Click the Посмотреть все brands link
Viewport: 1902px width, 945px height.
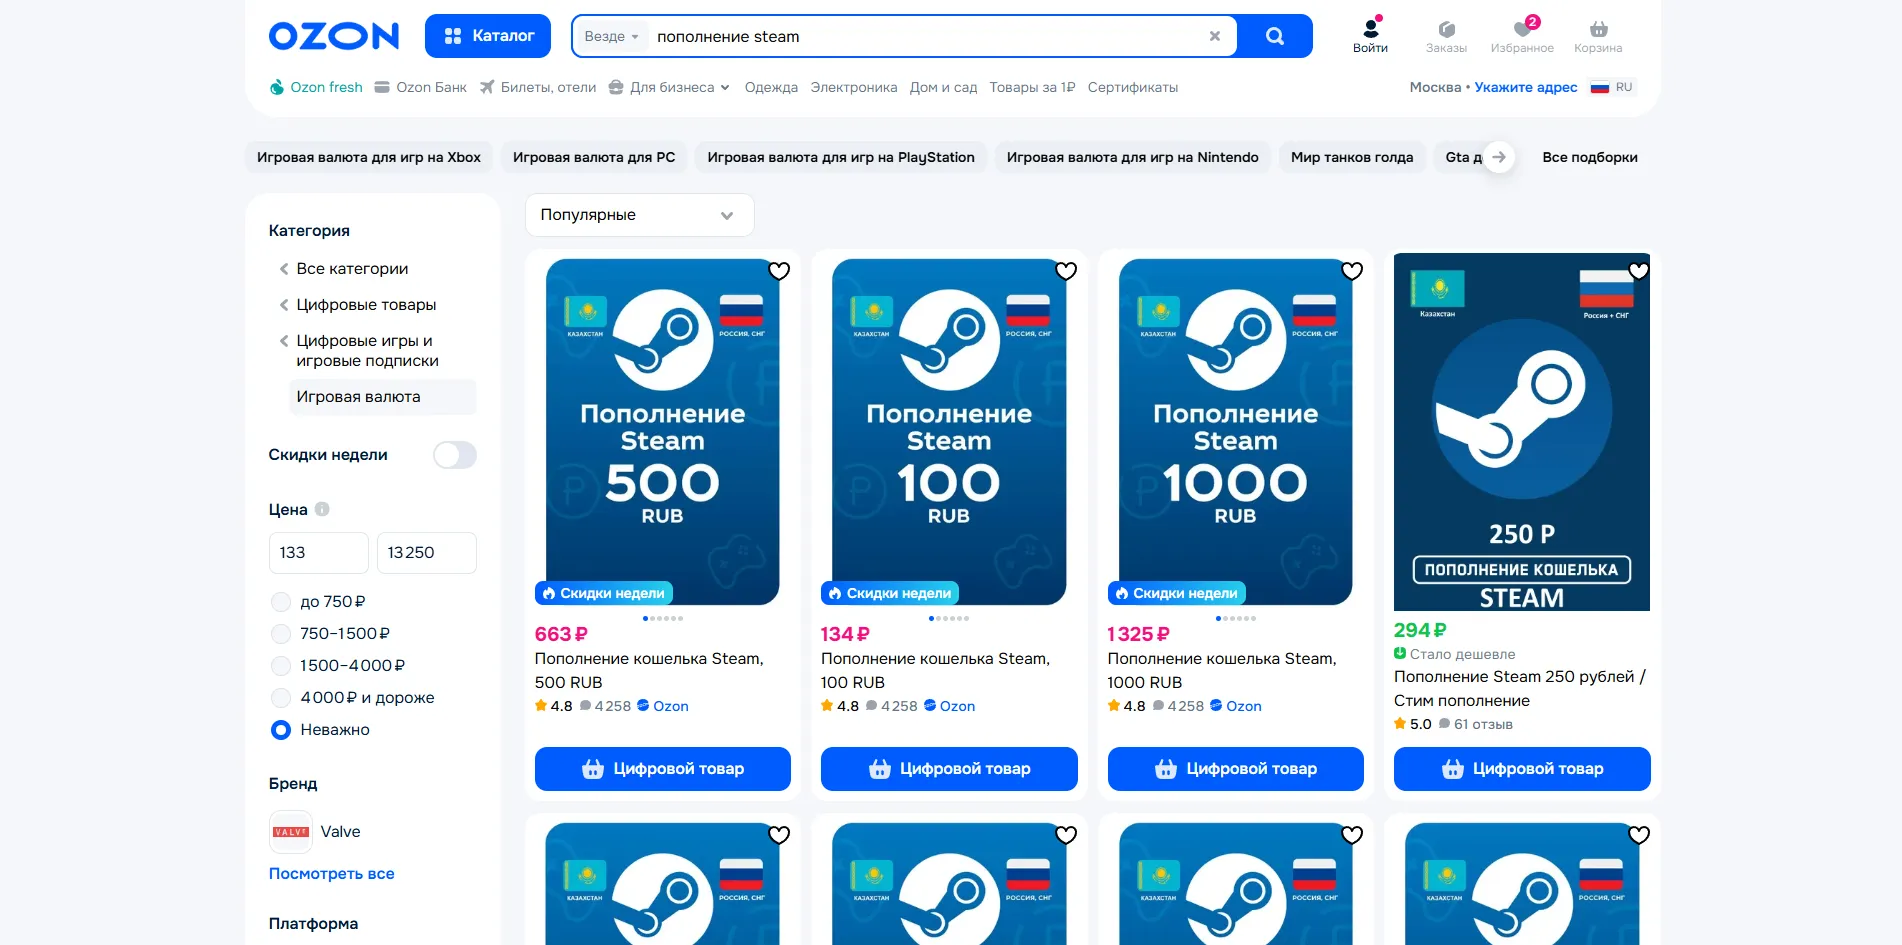(x=331, y=874)
